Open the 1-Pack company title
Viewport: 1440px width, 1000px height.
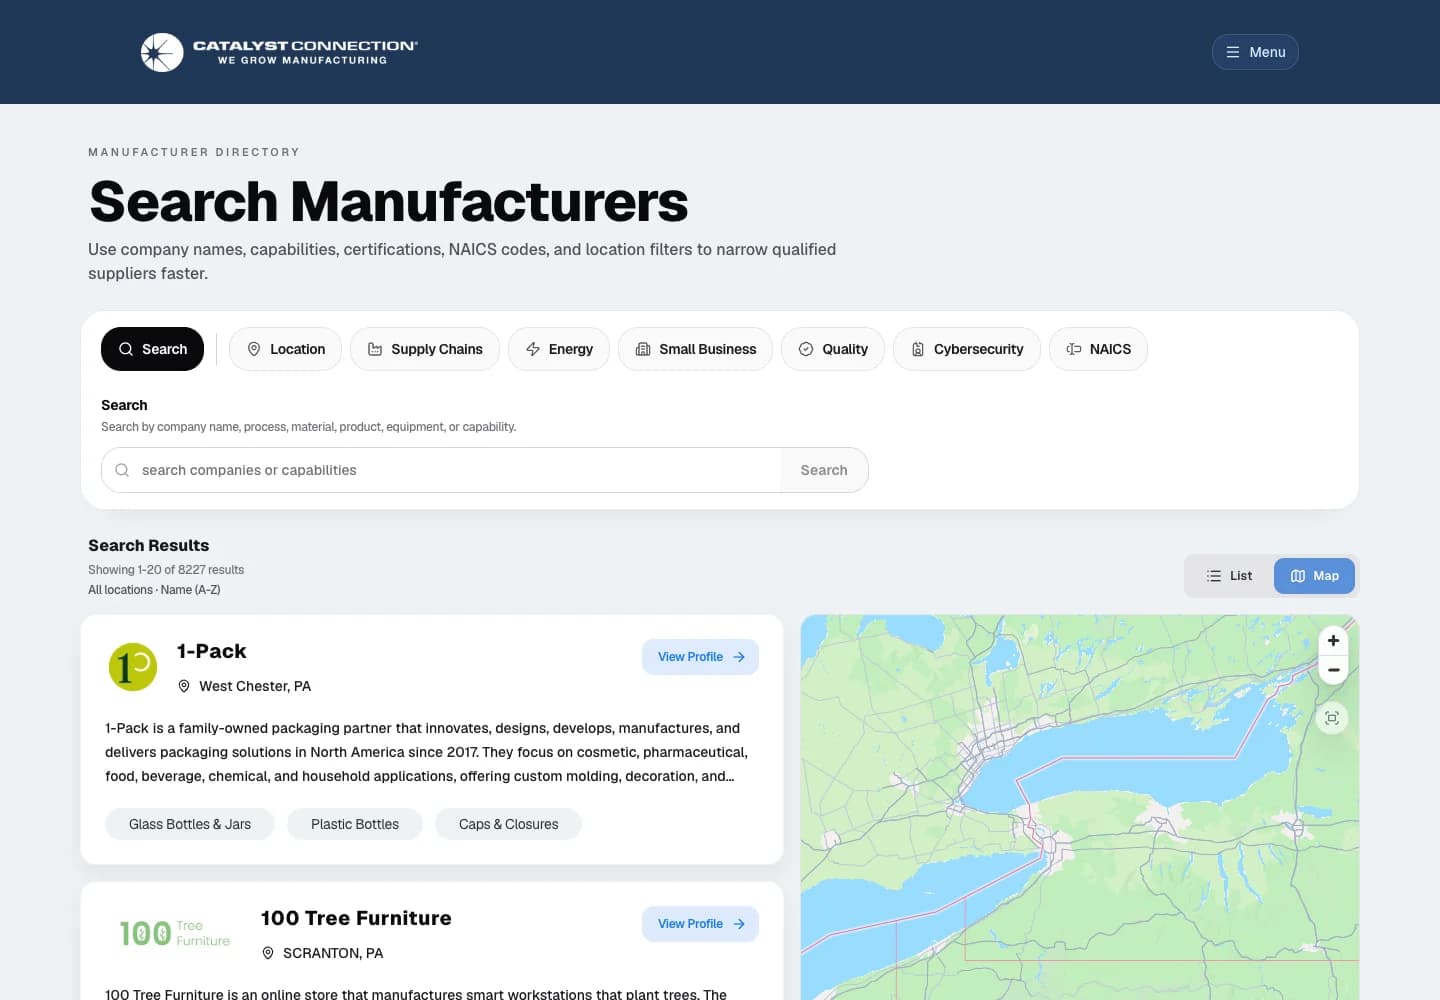coord(211,651)
